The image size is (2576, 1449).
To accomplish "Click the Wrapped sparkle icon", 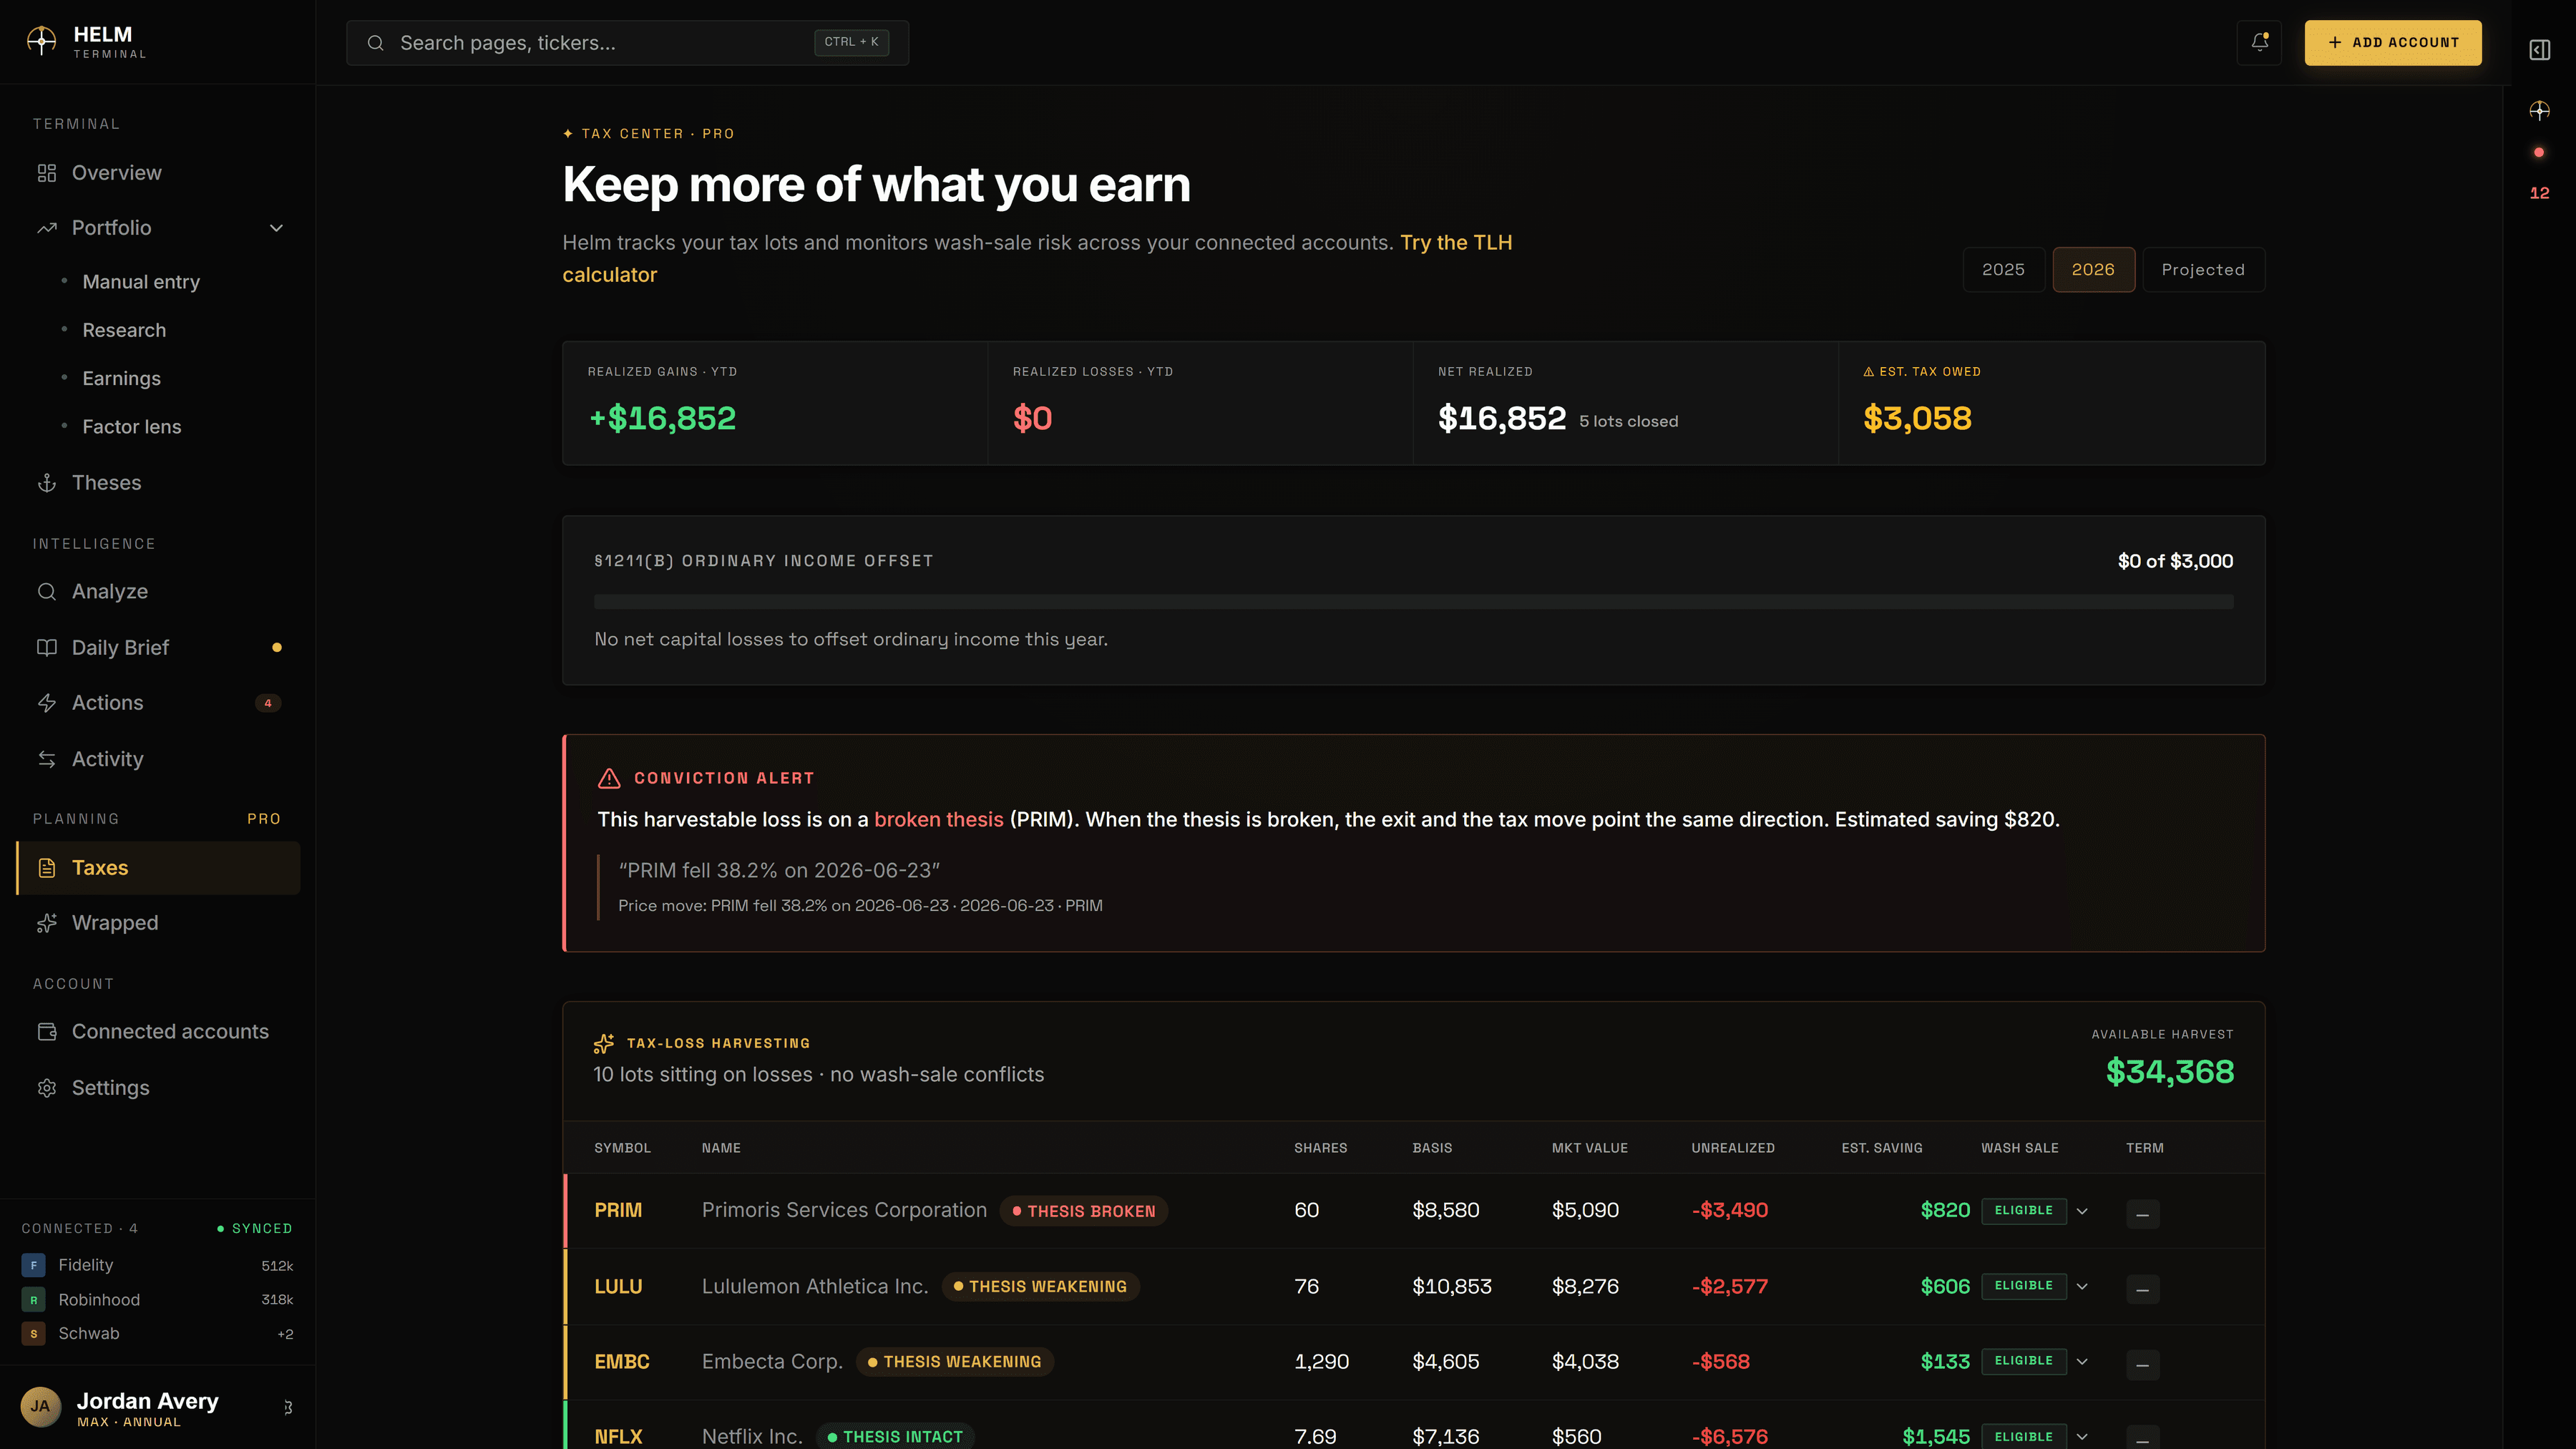I will (x=47, y=923).
